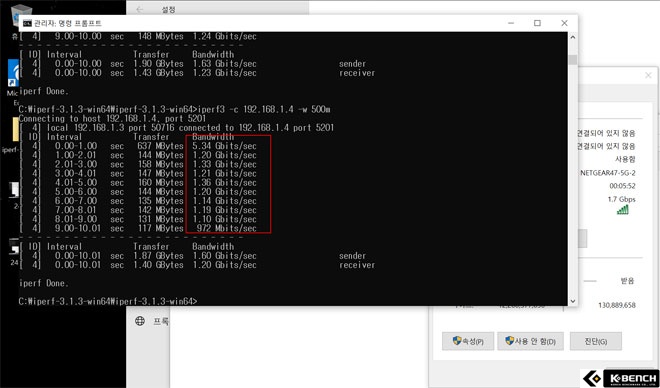Image resolution: width=660 pixels, height=388 pixels.
Task: Click the green Wi-Fi signal quality bars
Action: [x=623, y=210]
